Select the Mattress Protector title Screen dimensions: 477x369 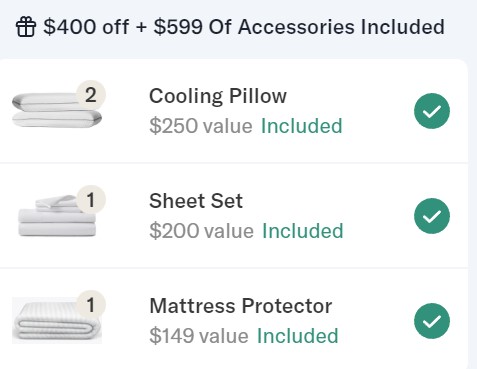(241, 306)
